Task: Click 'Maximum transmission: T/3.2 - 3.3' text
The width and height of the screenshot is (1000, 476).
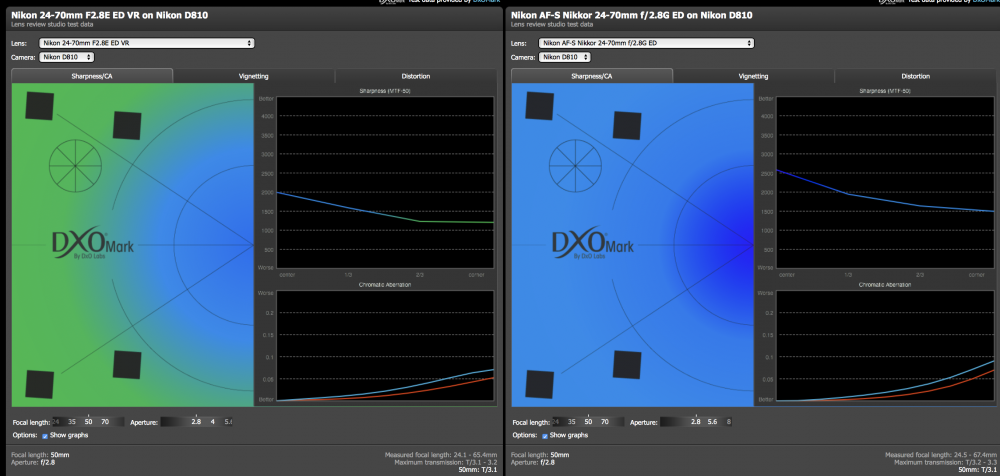Action: (946, 462)
